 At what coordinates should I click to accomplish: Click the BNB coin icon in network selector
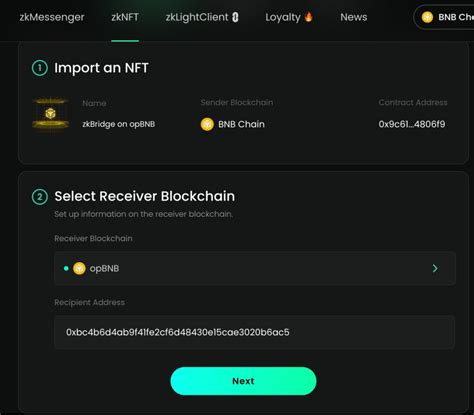tap(427, 17)
